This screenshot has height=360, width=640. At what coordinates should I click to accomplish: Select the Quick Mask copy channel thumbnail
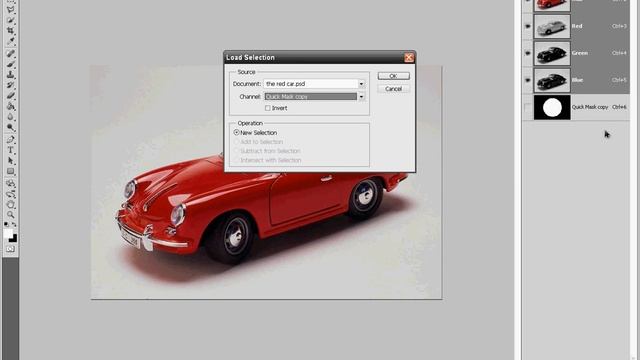click(x=552, y=107)
